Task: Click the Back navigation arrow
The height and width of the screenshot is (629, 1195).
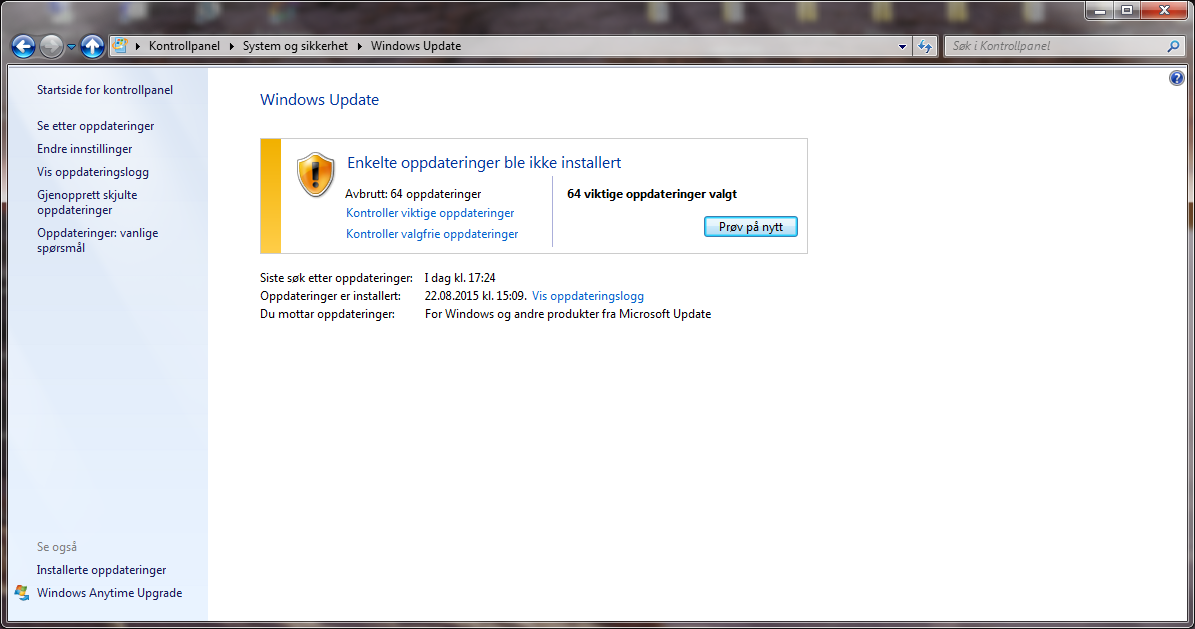Action: (x=24, y=47)
